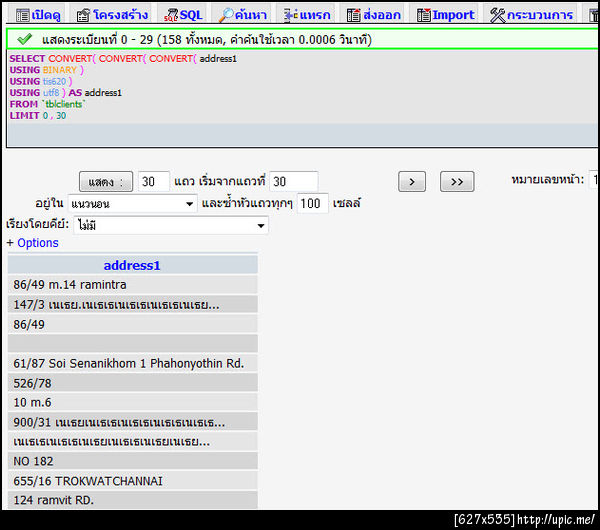The height and width of the screenshot is (530, 600).
Task: Click the Search magnifier icon
Action: (226, 15)
